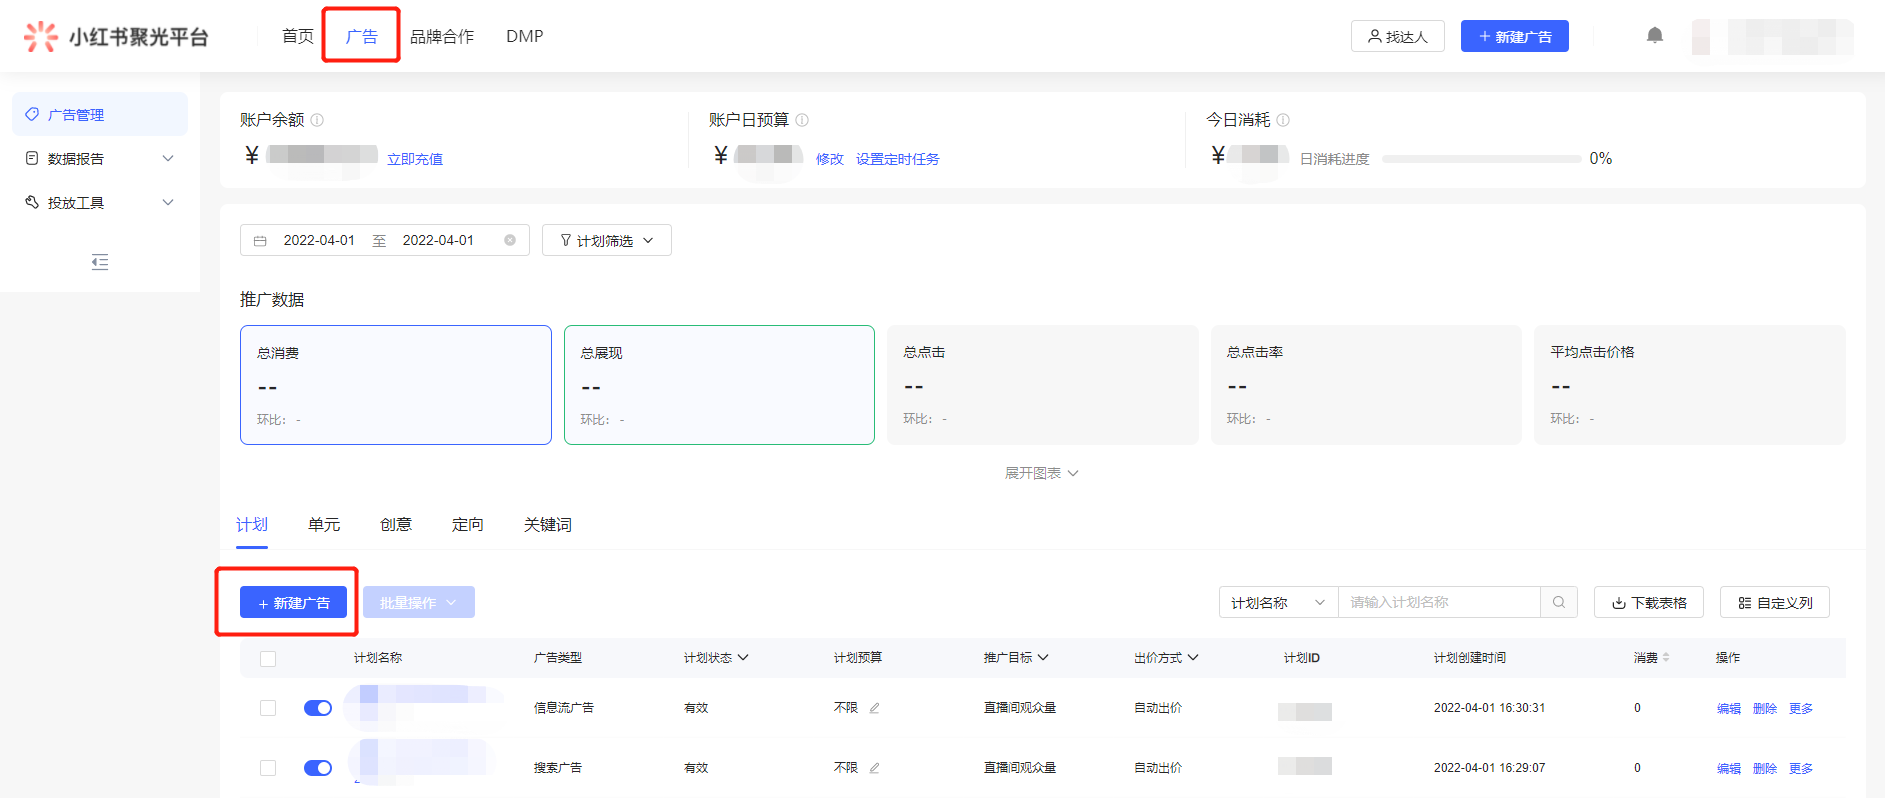Expand the chart via 展开图表
The width and height of the screenshot is (1885, 798).
[x=1041, y=473]
